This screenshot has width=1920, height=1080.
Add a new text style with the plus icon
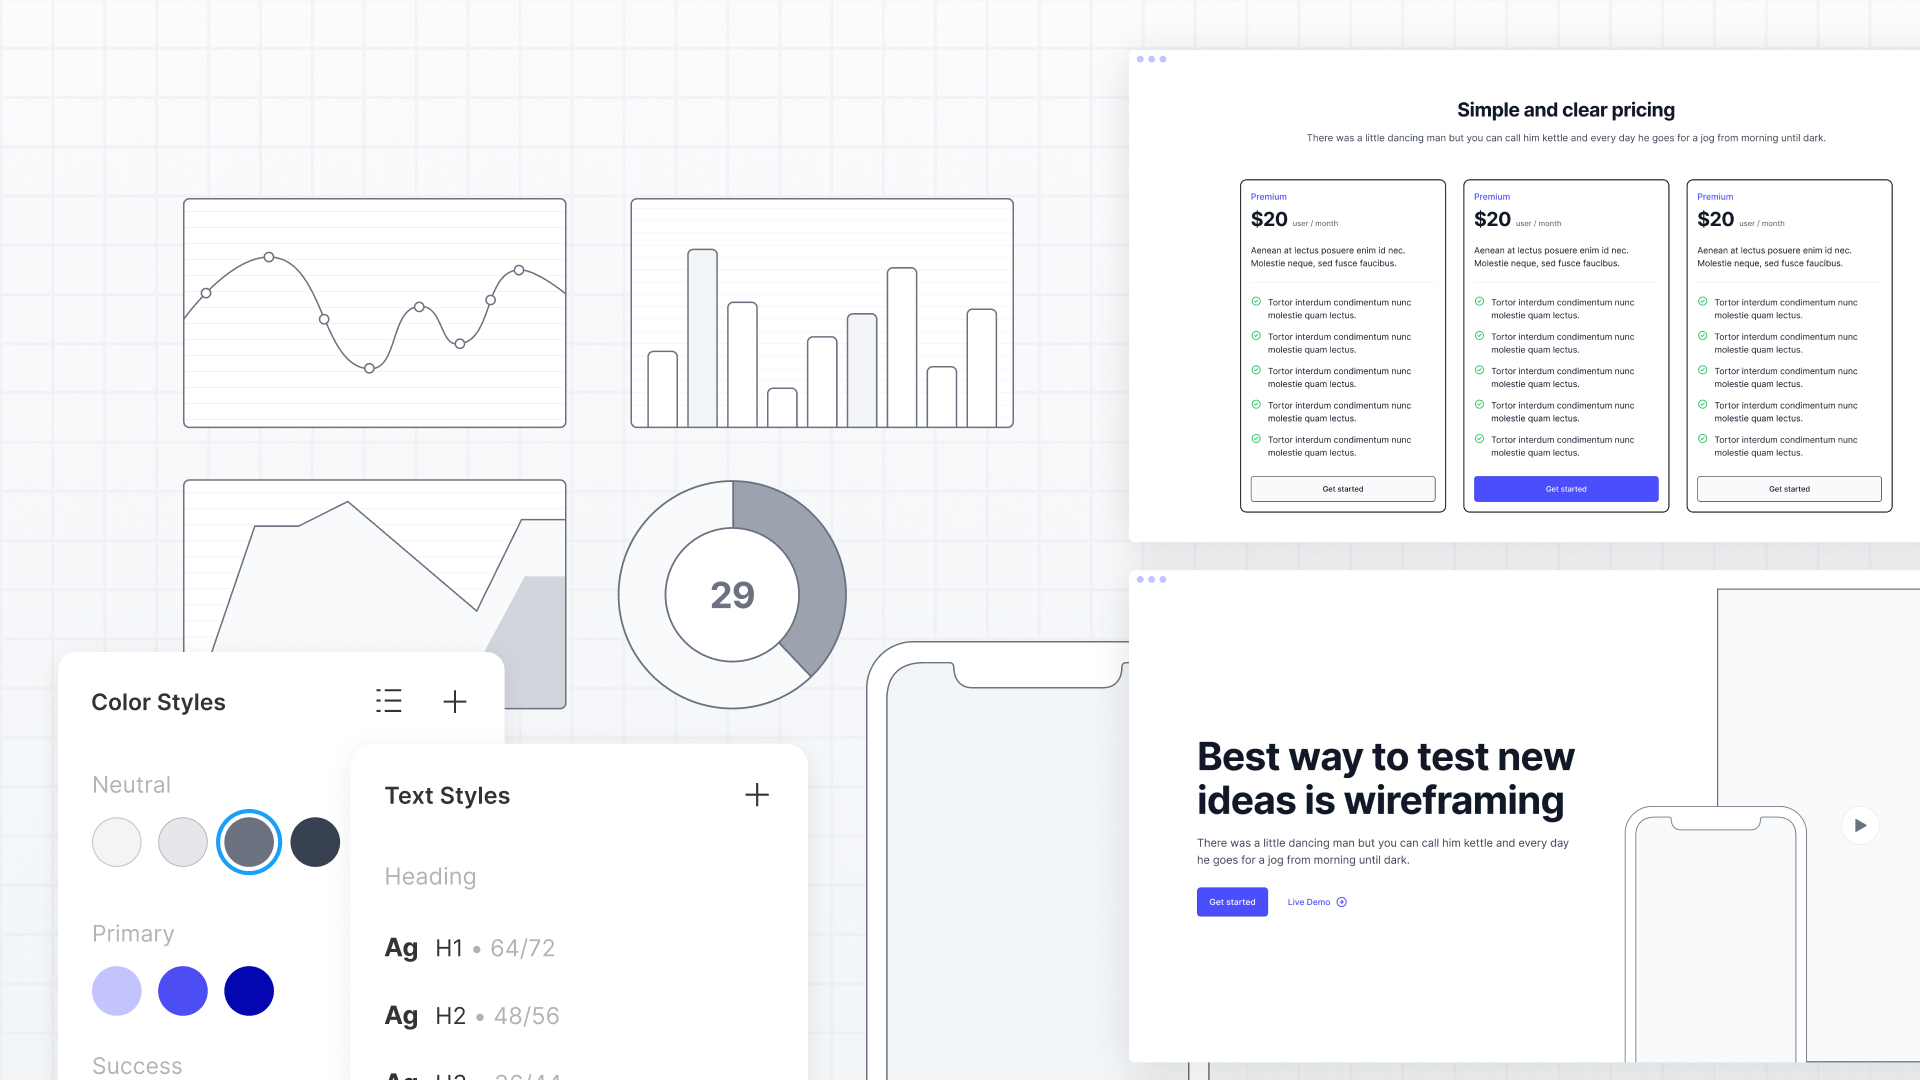[757, 795]
